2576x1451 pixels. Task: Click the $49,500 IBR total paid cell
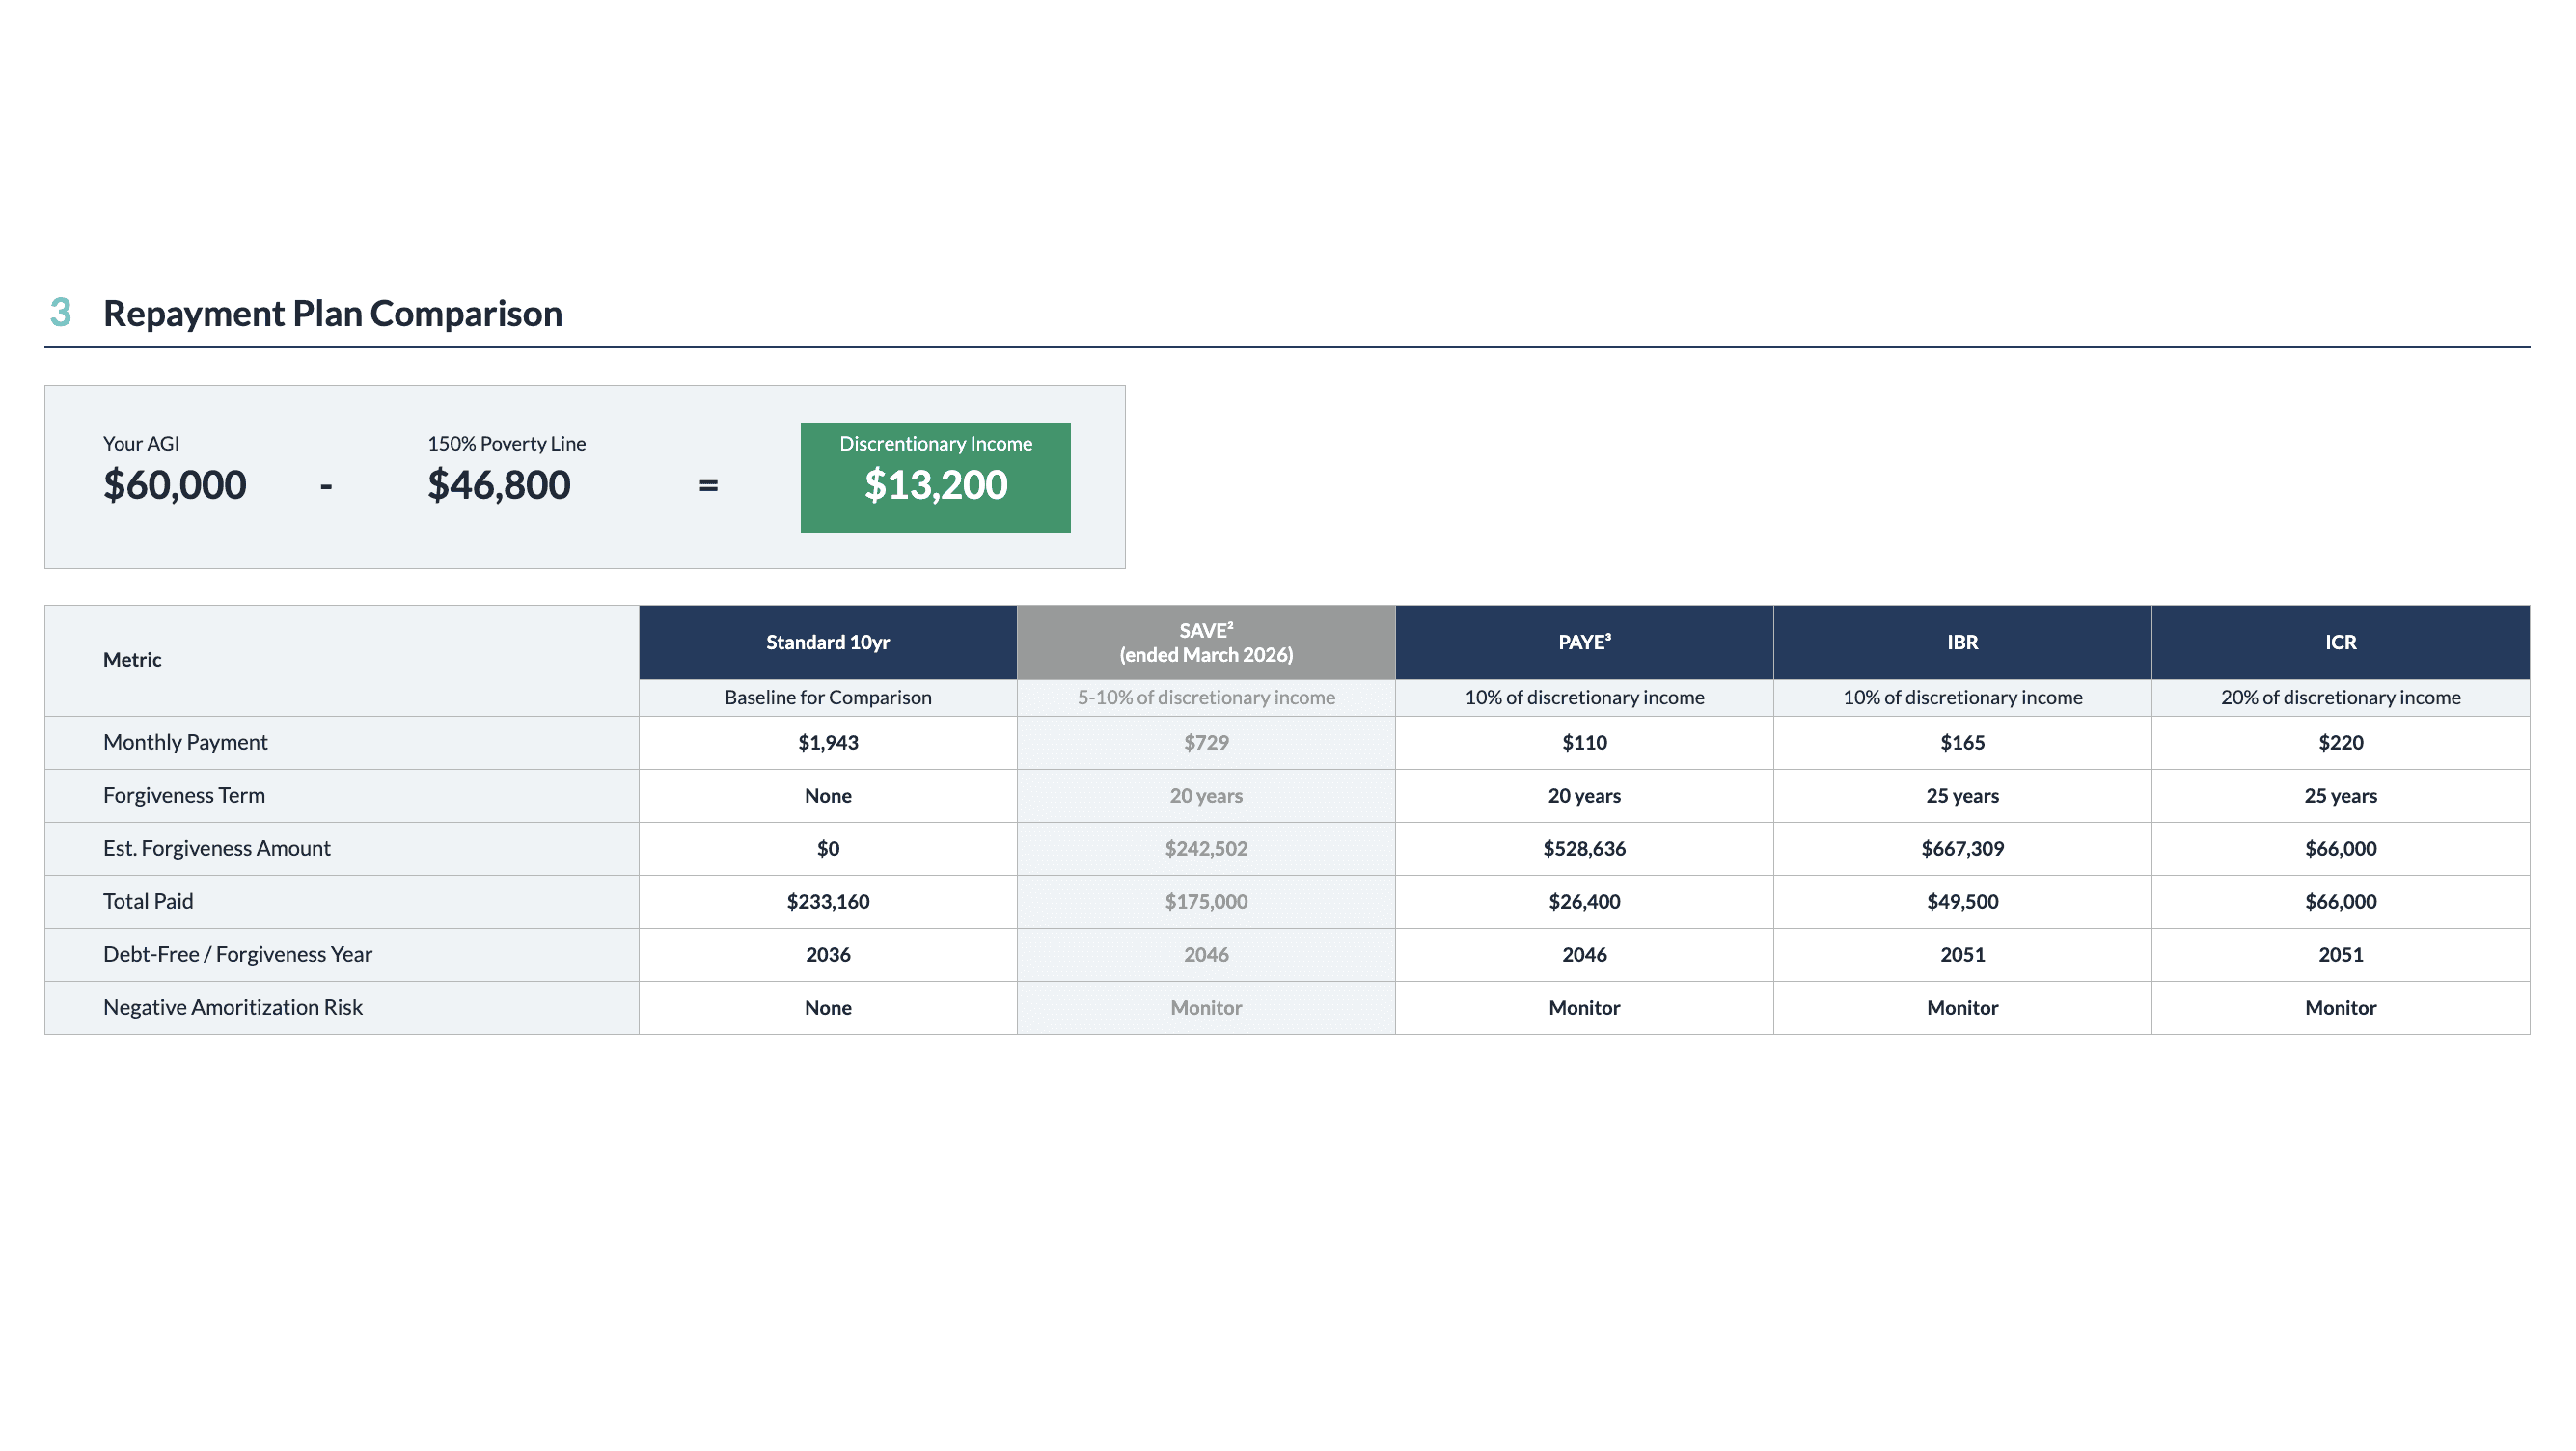coord(1962,901)
